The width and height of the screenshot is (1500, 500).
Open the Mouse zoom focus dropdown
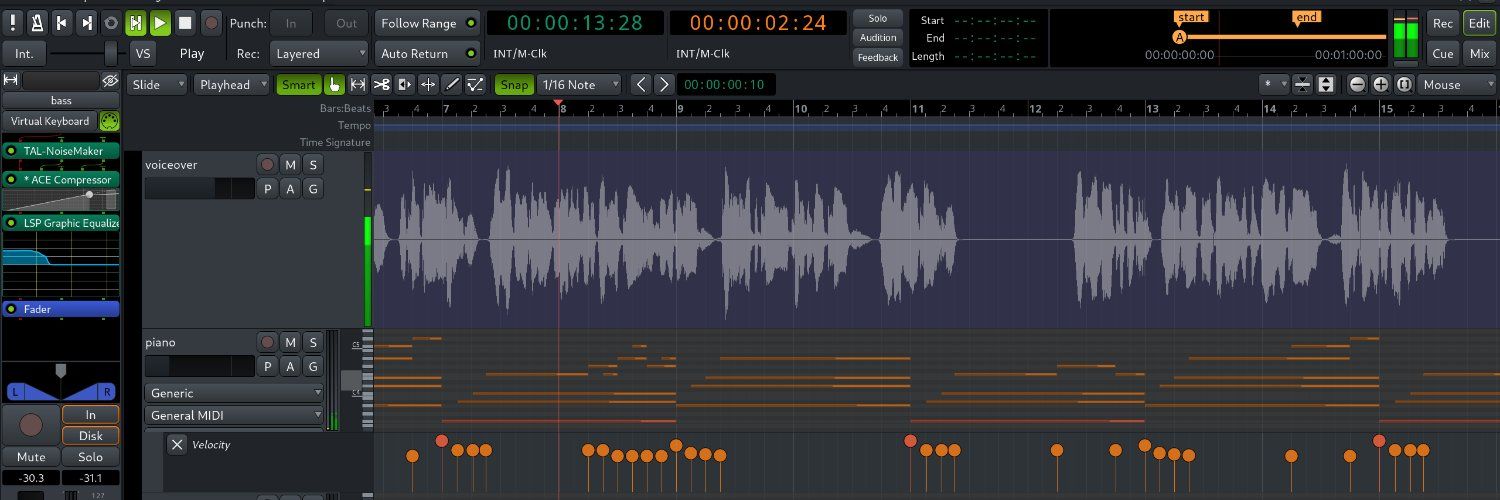click(1457, 85)
